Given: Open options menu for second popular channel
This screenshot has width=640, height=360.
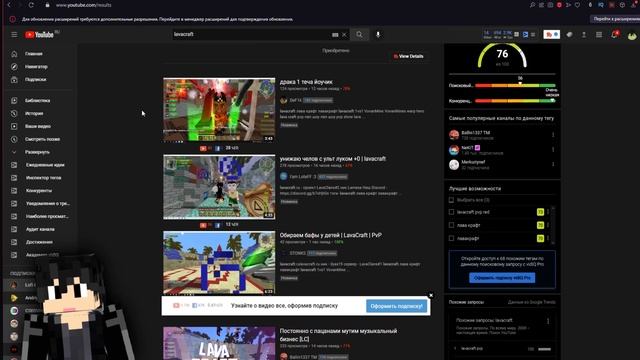Looking at the screenshot, I should 553,150.
